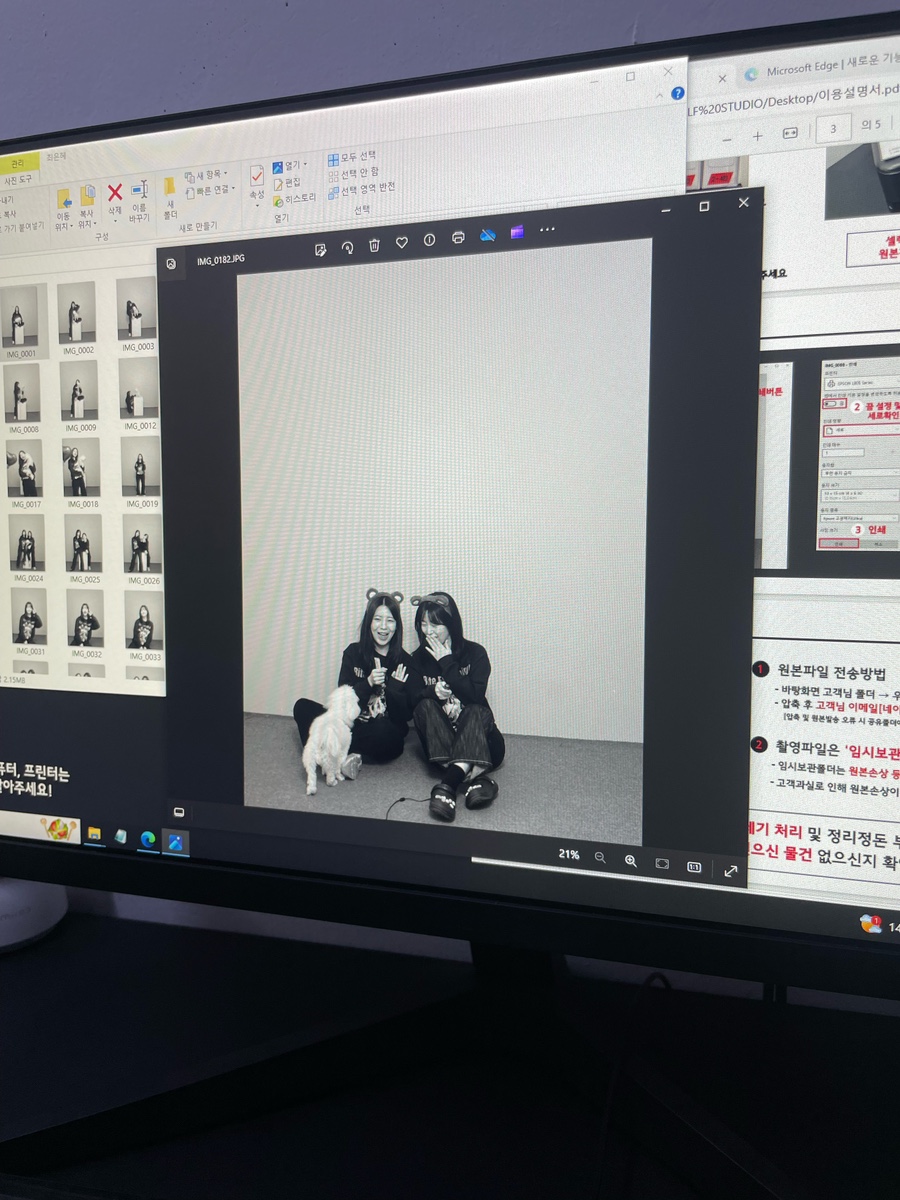This screenshot has height=1200, width=900.
Task: Select the IMG_0026 thumbnail in Explorer
Action: [x=144, y=547]
